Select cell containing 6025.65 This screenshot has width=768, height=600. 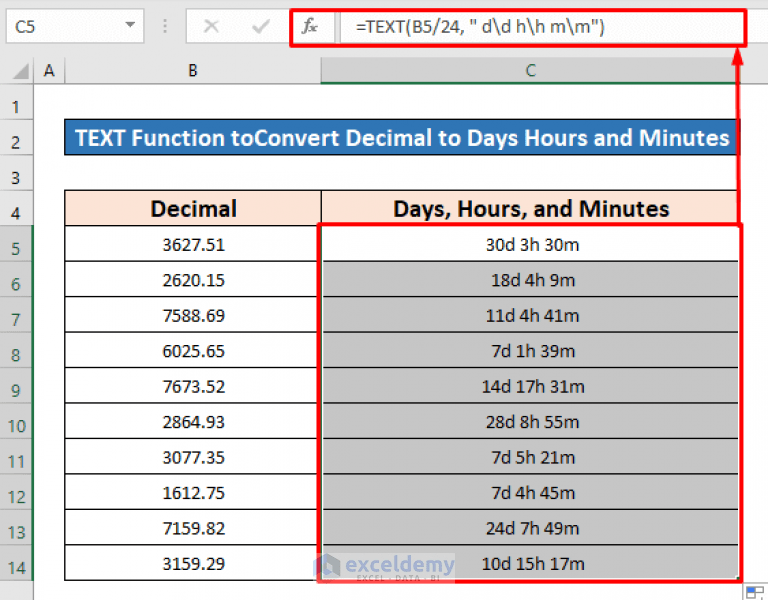coord(193,351)
